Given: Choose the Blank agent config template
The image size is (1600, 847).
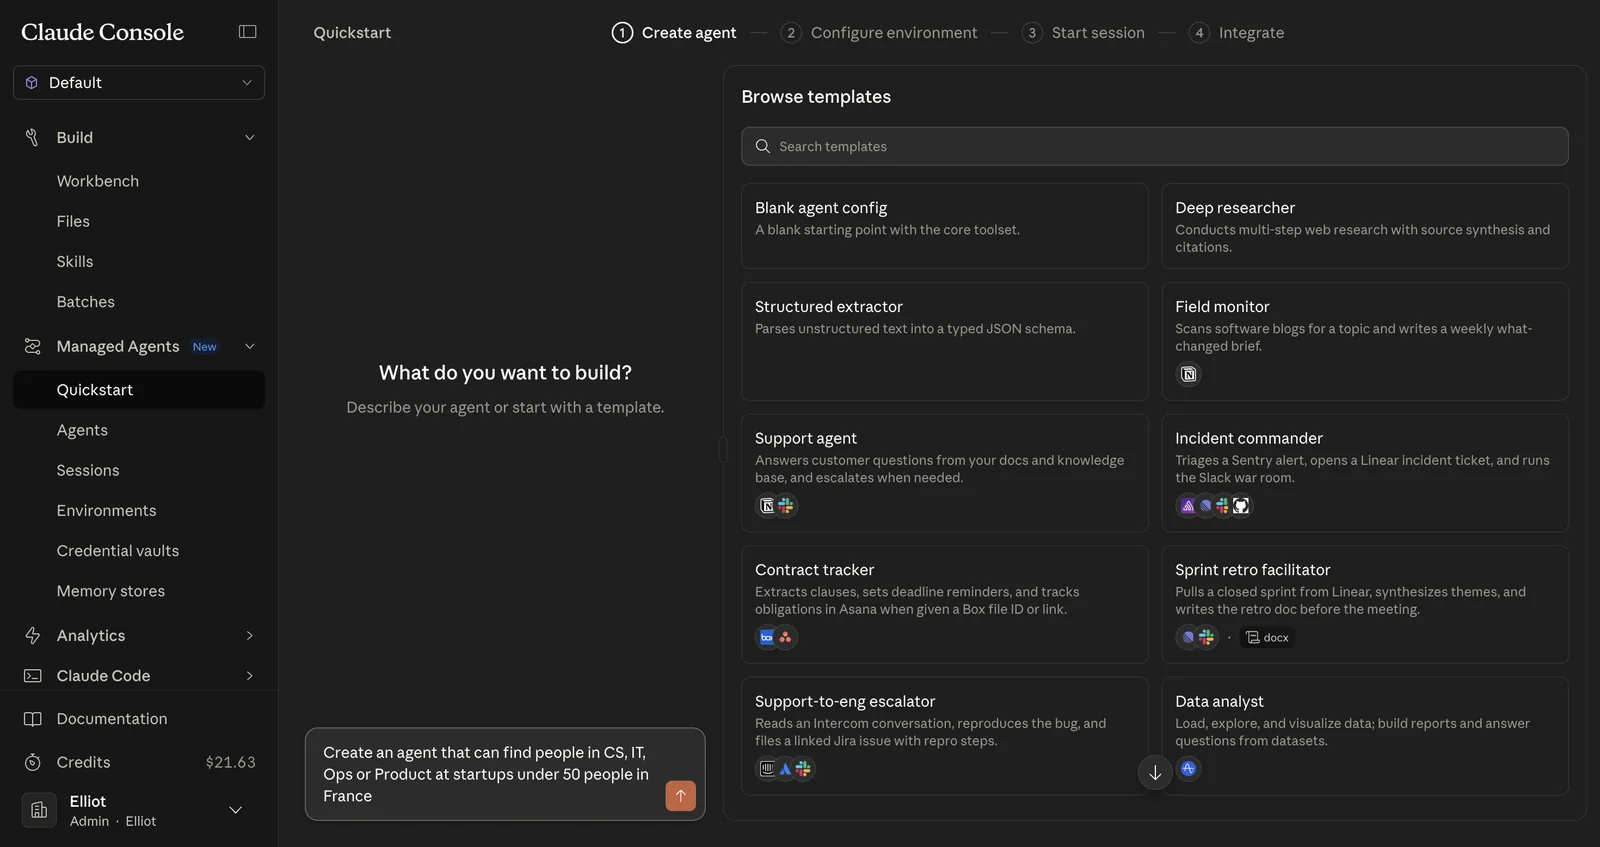Looking at the screenshot, I should click(945, 226).
